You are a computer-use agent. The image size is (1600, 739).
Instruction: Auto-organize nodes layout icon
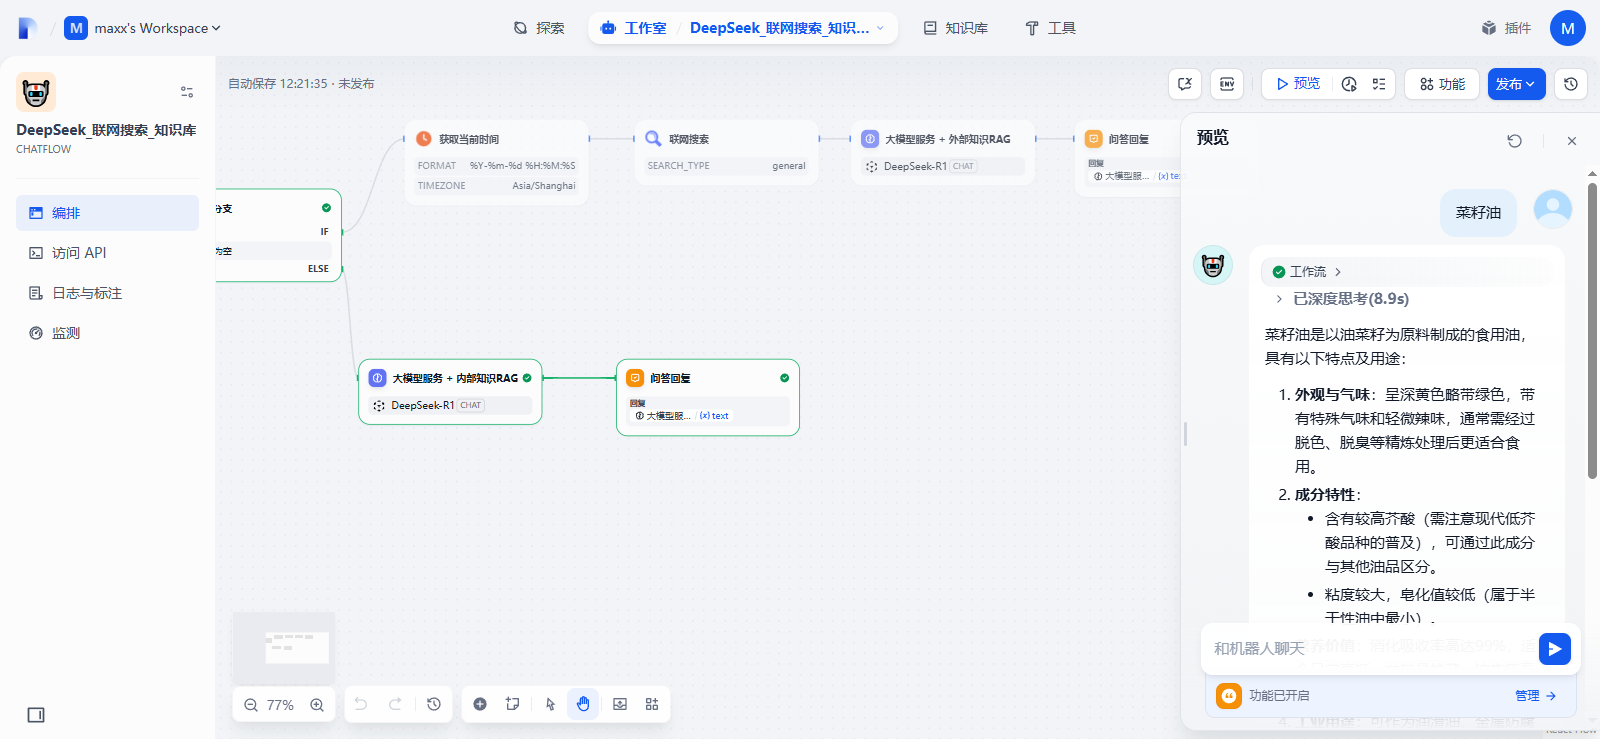[652, 704]
